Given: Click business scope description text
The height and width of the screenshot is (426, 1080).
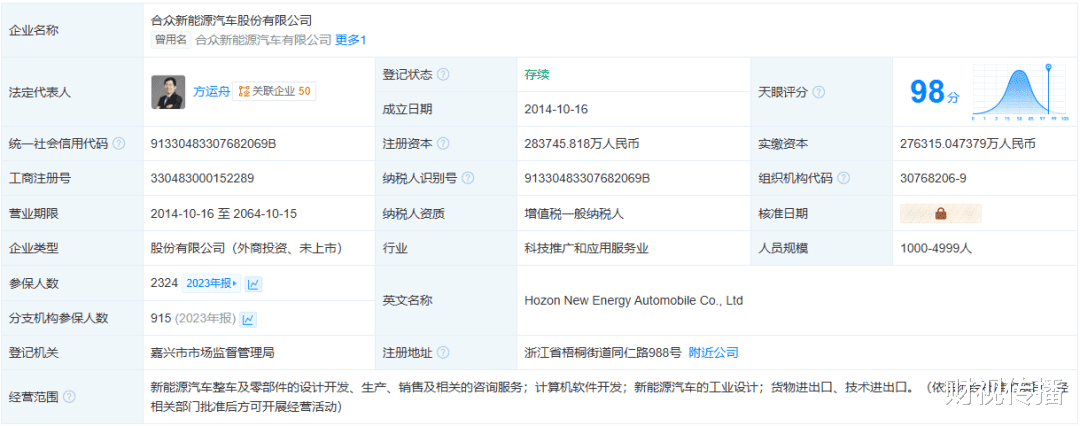Looking at the screenshot, I should point(610,397).
